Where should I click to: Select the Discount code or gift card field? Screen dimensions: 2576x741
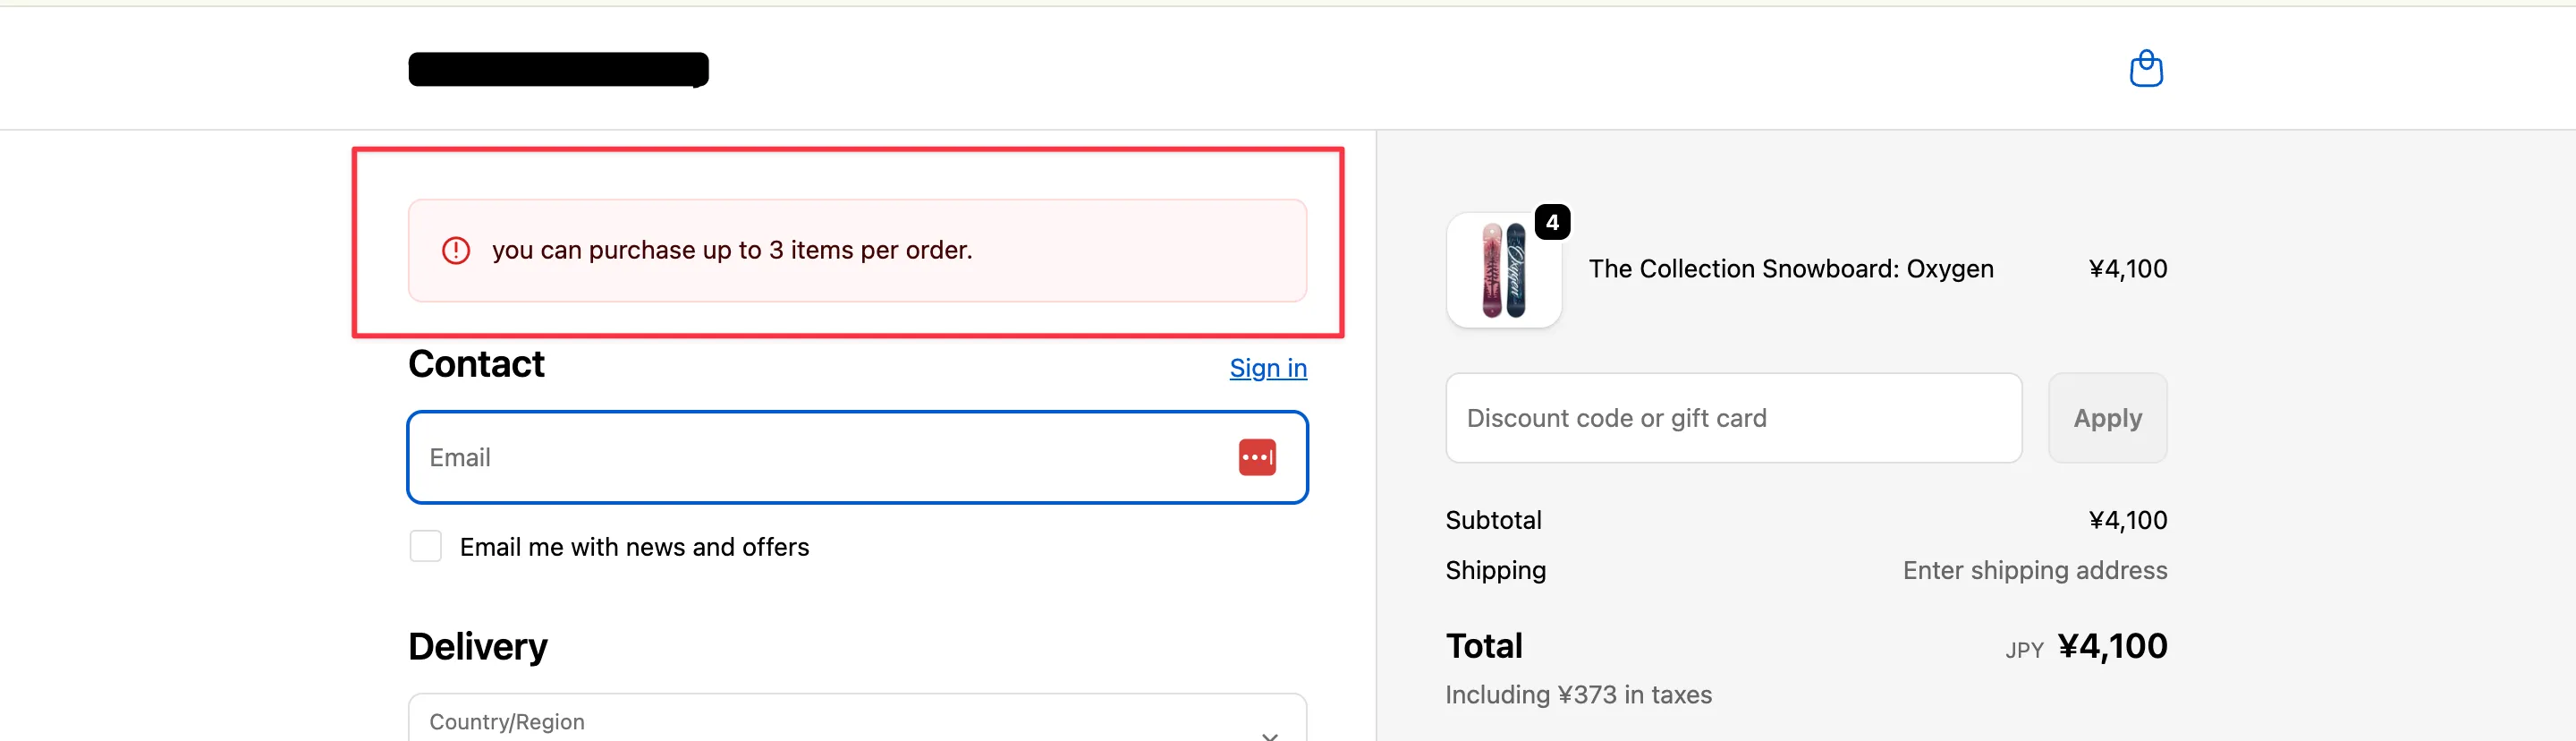1732,418
